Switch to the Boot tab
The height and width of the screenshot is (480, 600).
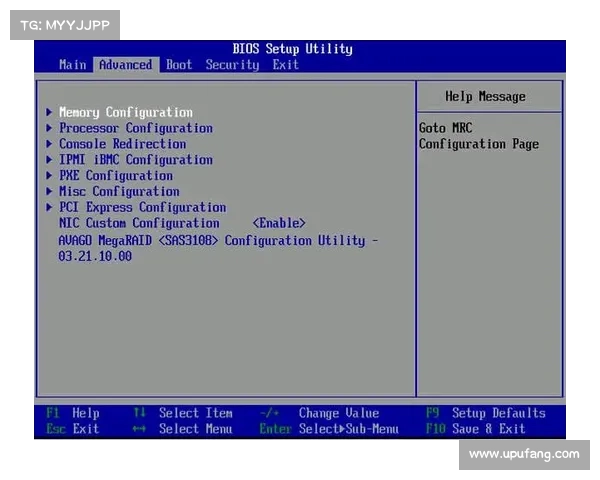click(179, 65)
